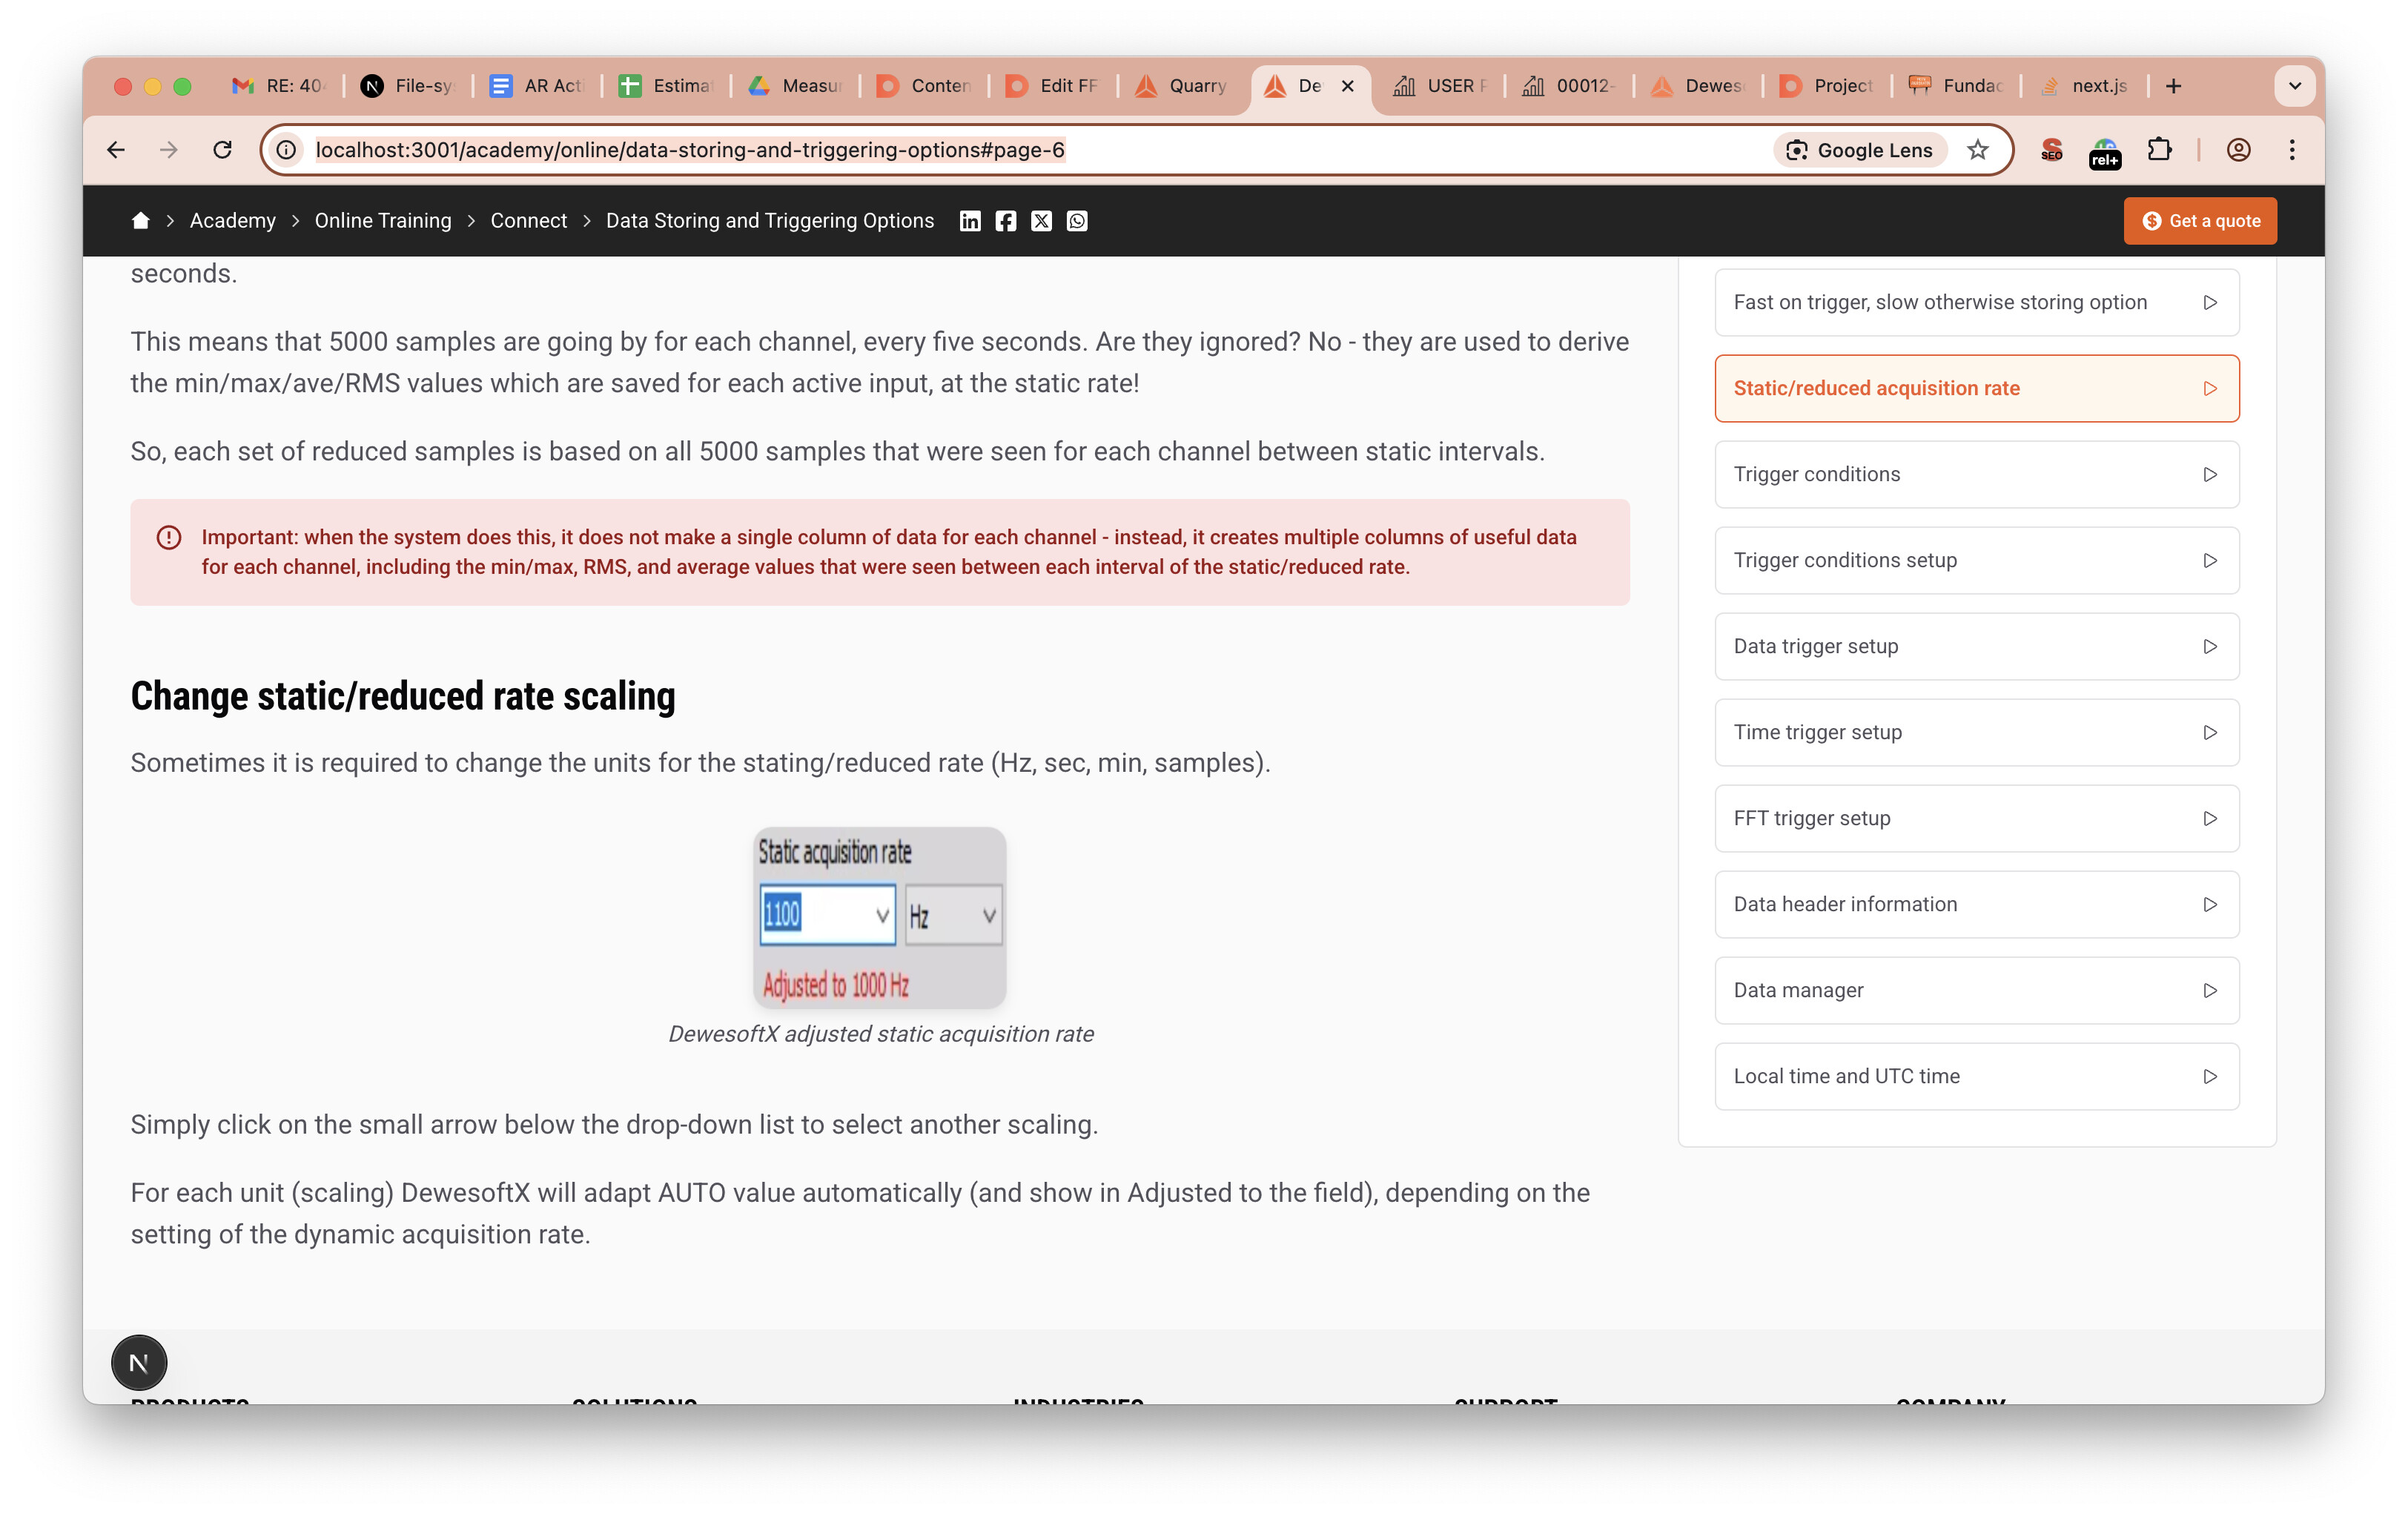Open Chrome three-dot menu
Viewport: 2408px width, 1514px height.
tap(2292, 150)
